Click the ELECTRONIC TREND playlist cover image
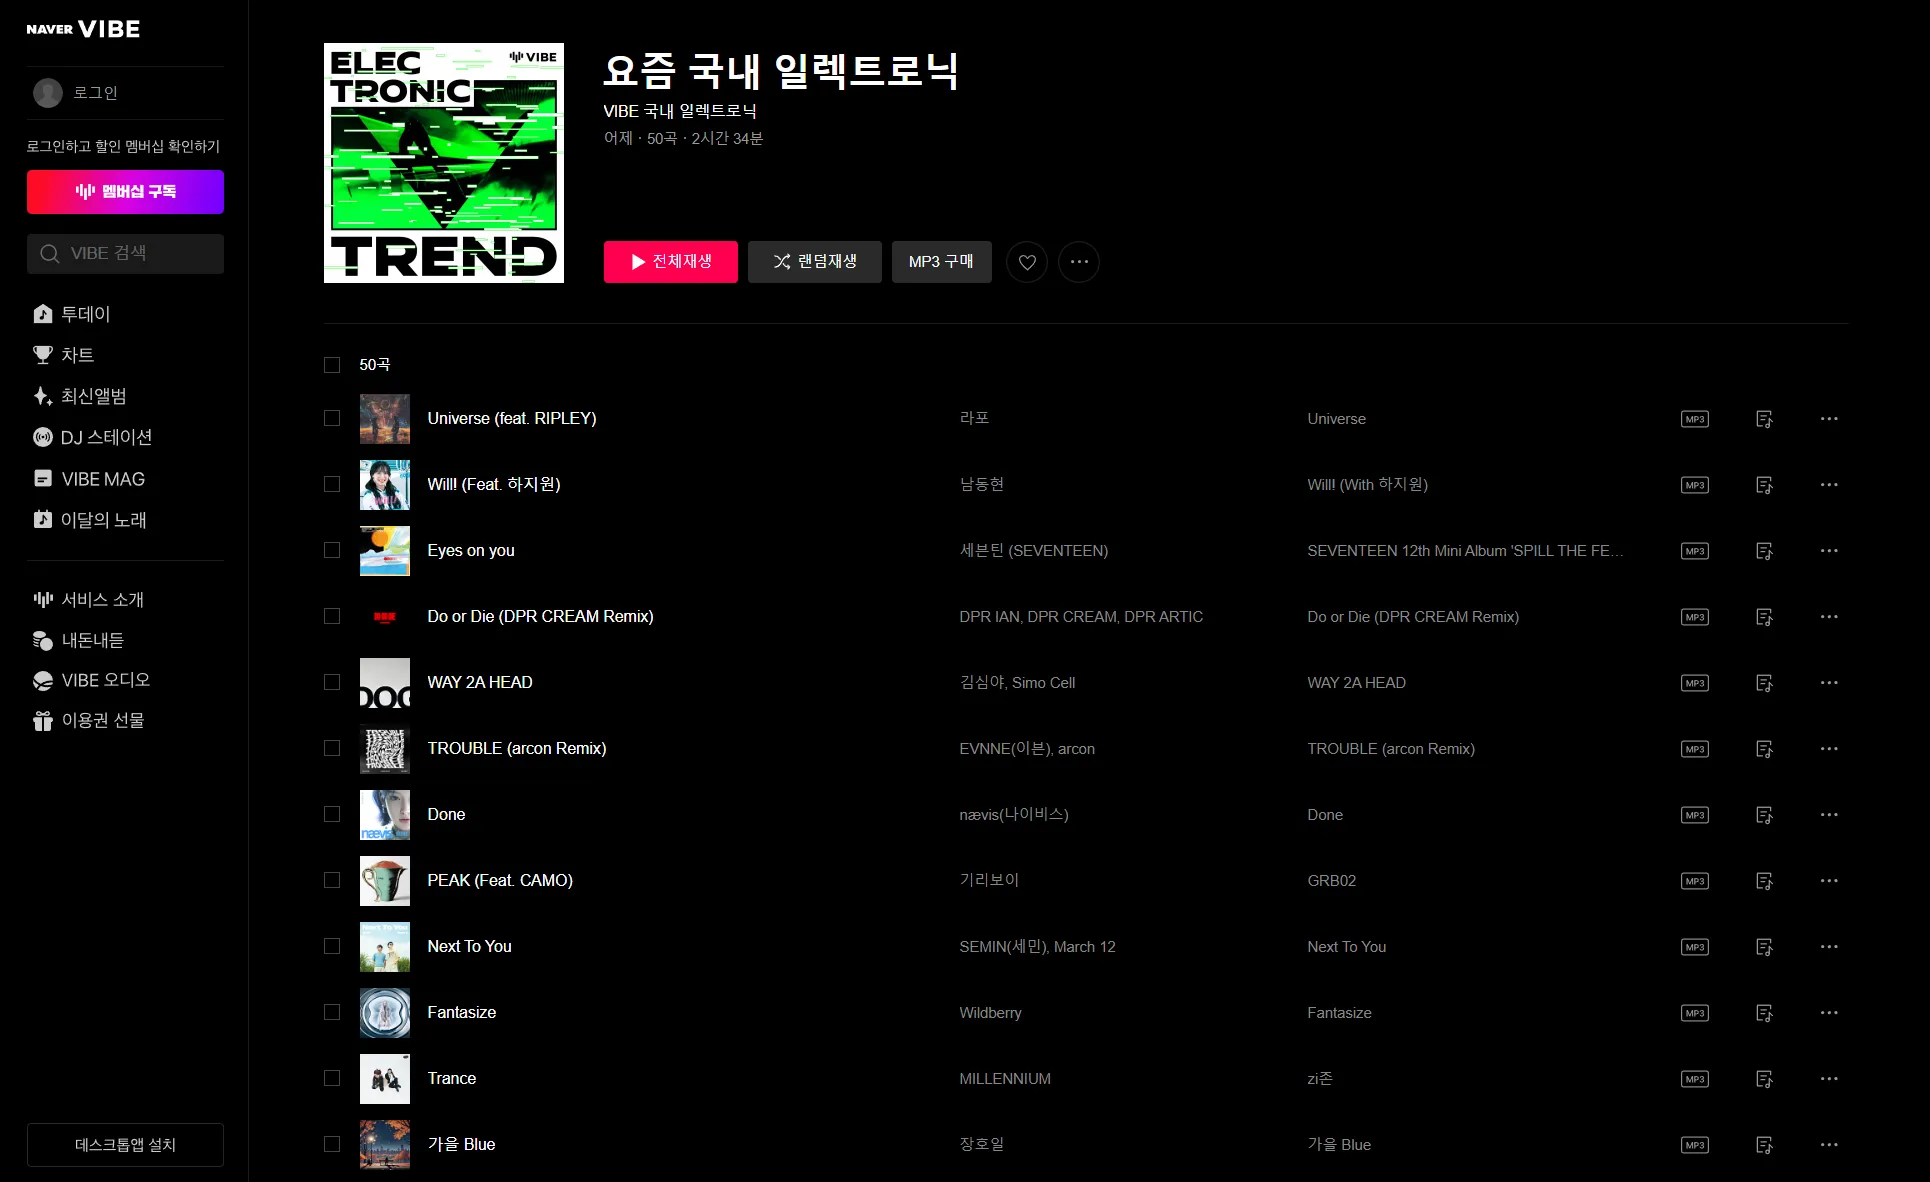This screenshot has height=1182, width=1930. click(x=444, y=163)
